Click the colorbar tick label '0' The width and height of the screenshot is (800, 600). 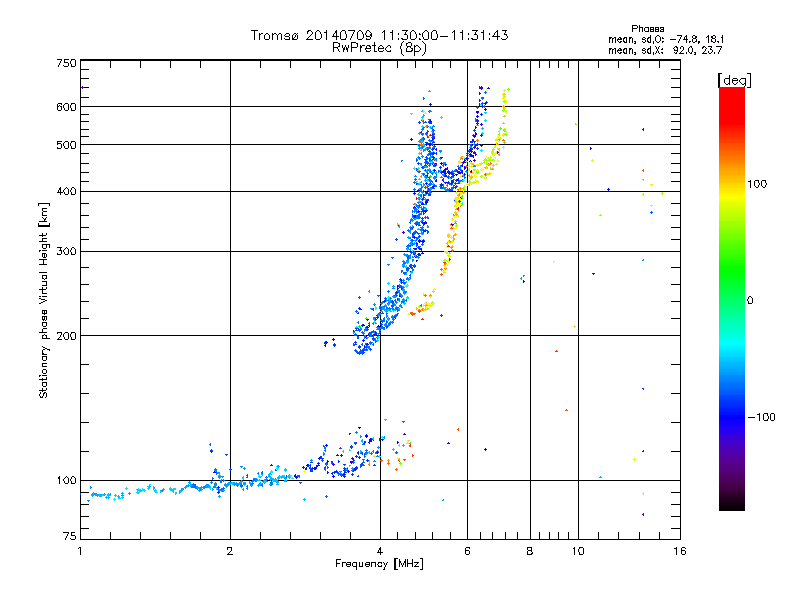(x=750, y=301)
